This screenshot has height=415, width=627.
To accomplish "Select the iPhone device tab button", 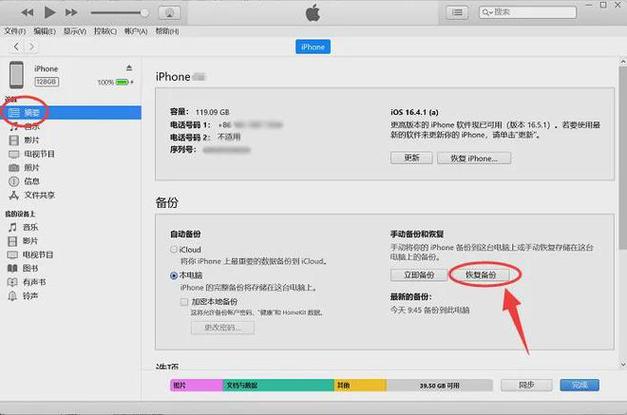I will pos(313,47).
